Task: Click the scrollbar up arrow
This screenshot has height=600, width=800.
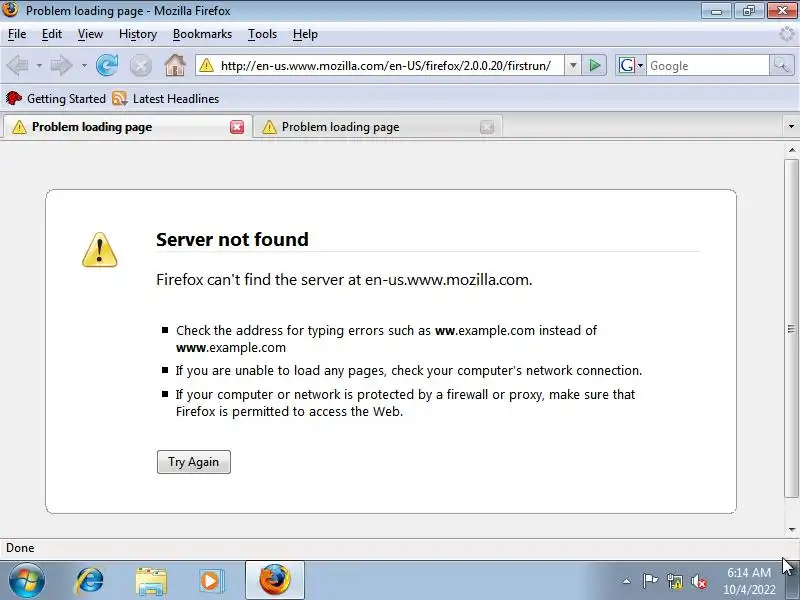Action: pyautogui.click(x=791, y=150)
